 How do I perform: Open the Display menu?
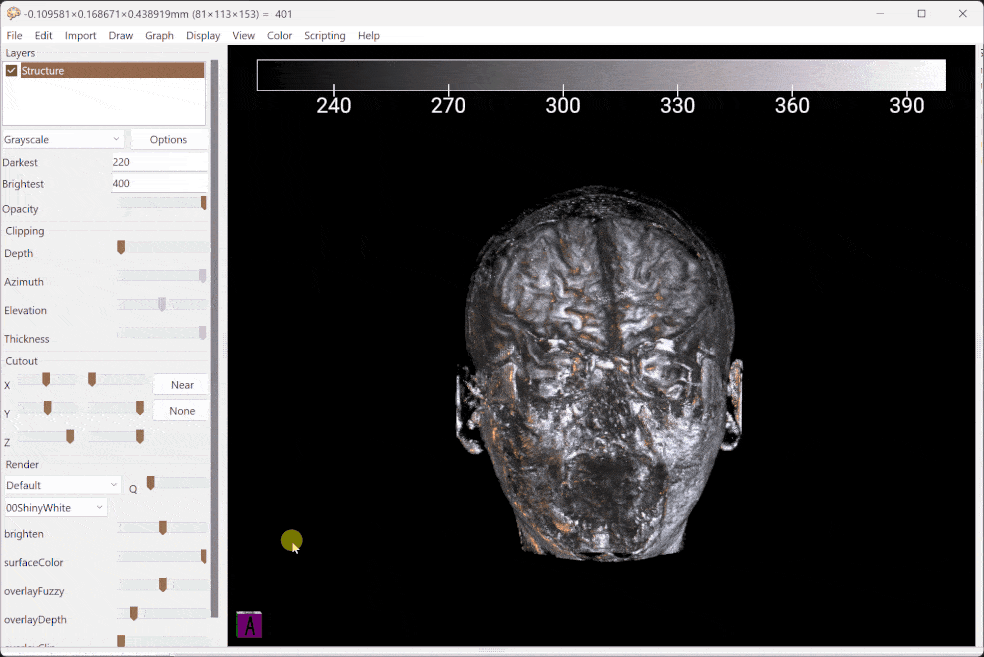pos(203,36)
